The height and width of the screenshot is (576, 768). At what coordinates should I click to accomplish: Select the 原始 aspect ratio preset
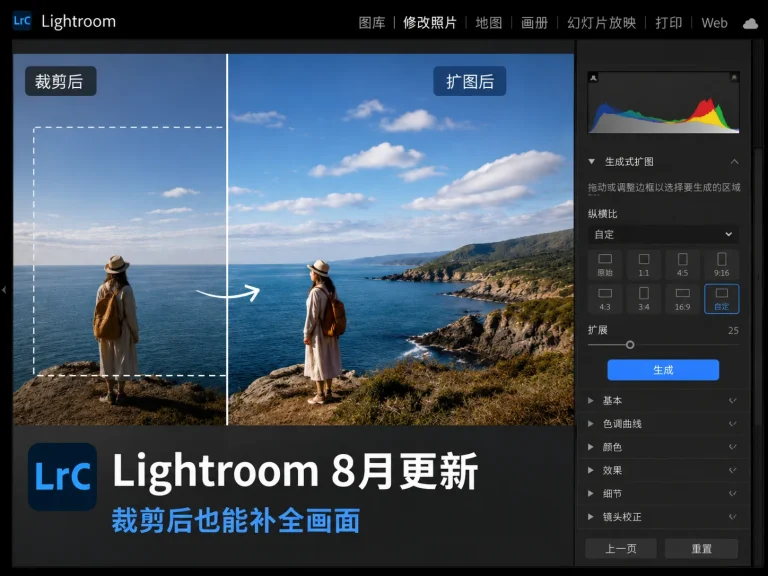click(x=605, y=264)
